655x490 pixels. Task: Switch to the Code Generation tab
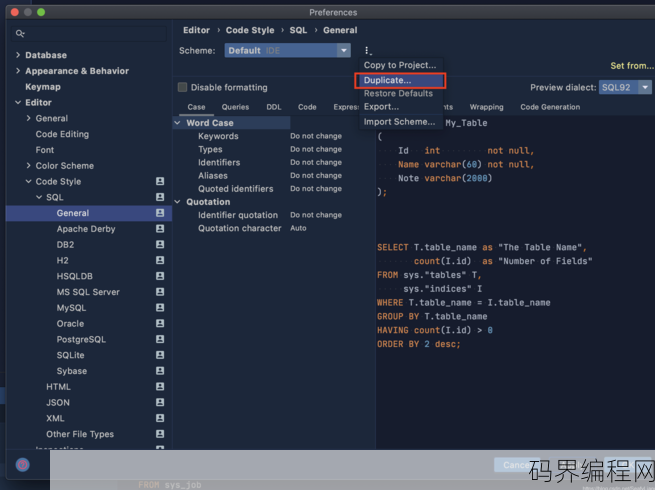point(550,107)
